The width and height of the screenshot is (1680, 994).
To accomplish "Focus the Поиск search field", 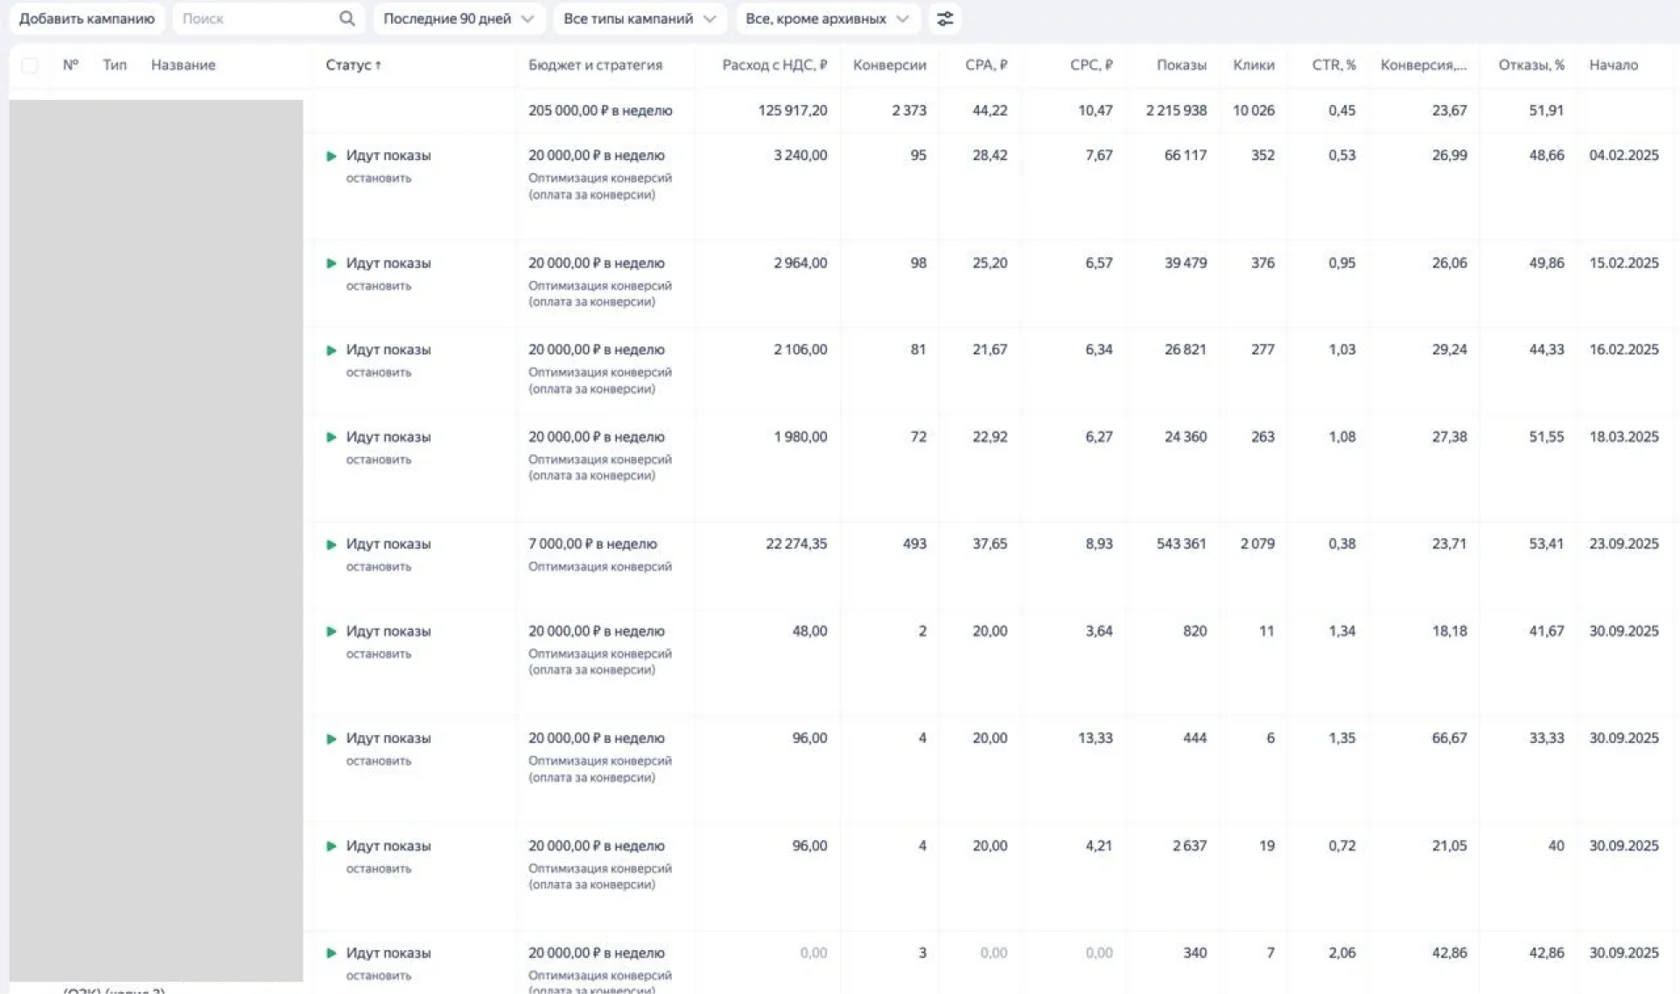I will coord(255,18).
